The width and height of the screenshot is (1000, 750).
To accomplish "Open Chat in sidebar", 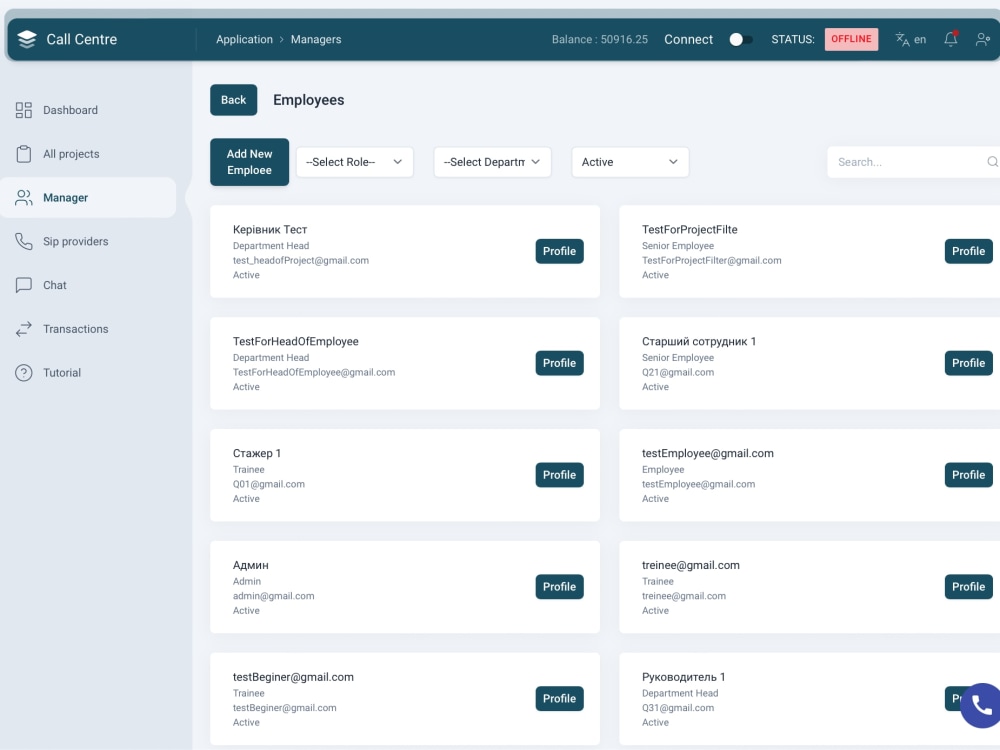I will pos(54,285).
